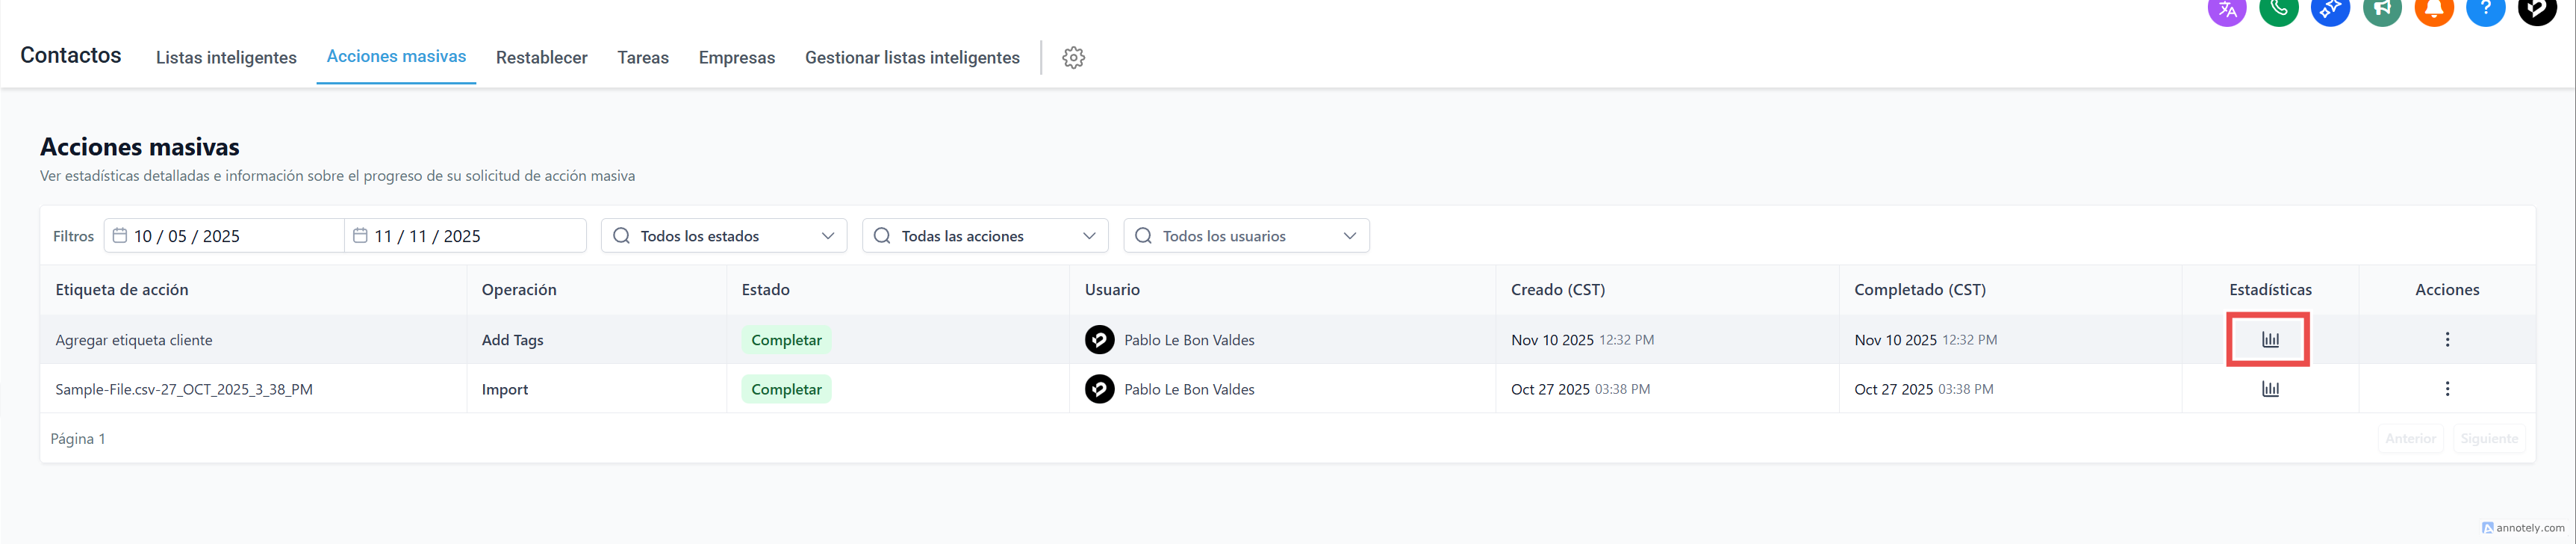This screenshot has width=2576, height=544.
Task: Click the megaphone announcements icon
Action: click(x=2382, y=10)
